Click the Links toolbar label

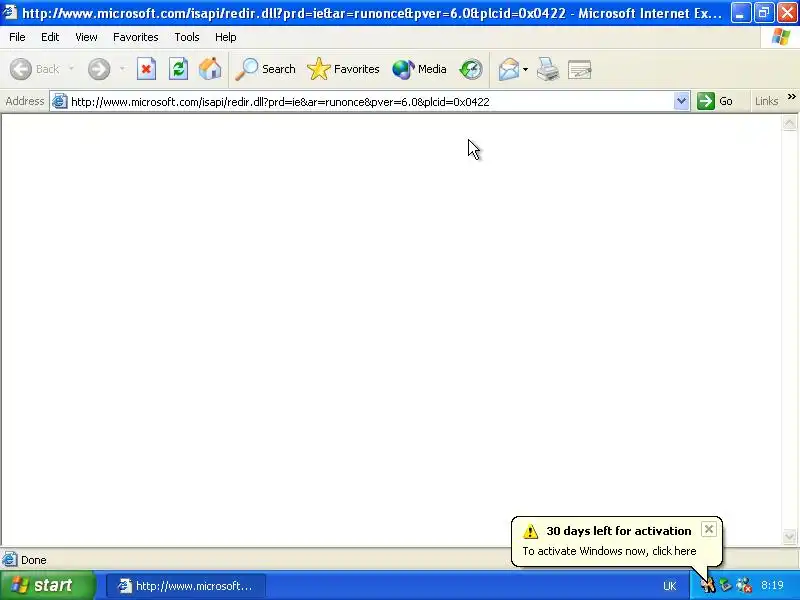coord(766,101)
